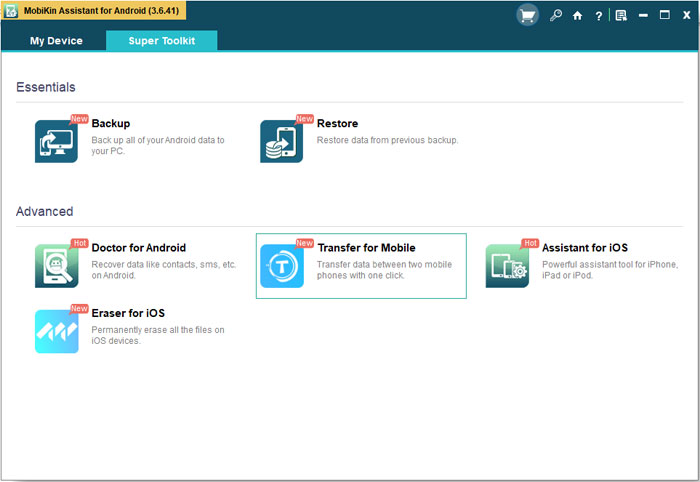Click 'Transfer data between two mobile phones' description
Viewport: 700px width, 482px height.
(384, 270)
